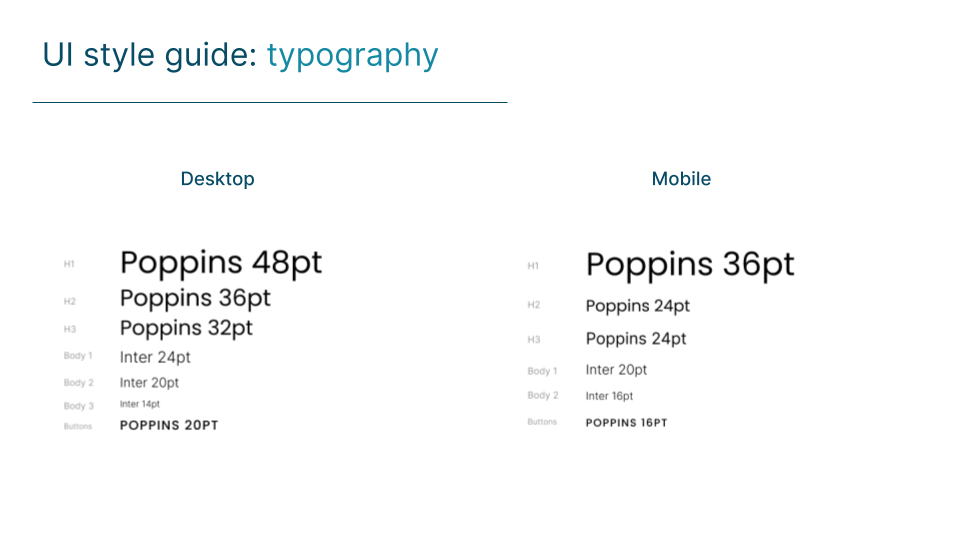Click the mobile 'Poppins 36pt' H1 sample
The width and height of the screenshot is (960, 540).
690,265
